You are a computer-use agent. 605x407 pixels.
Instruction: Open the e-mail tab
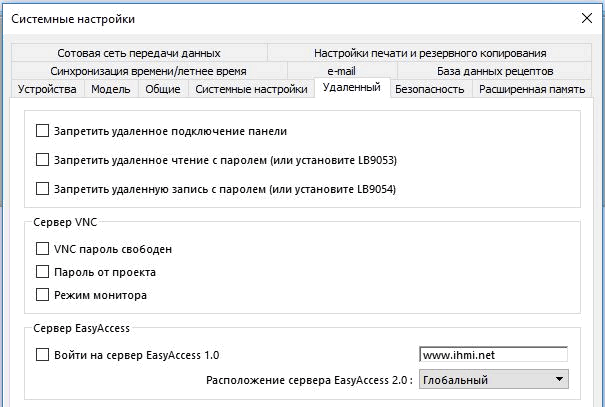tap(342, 71)
